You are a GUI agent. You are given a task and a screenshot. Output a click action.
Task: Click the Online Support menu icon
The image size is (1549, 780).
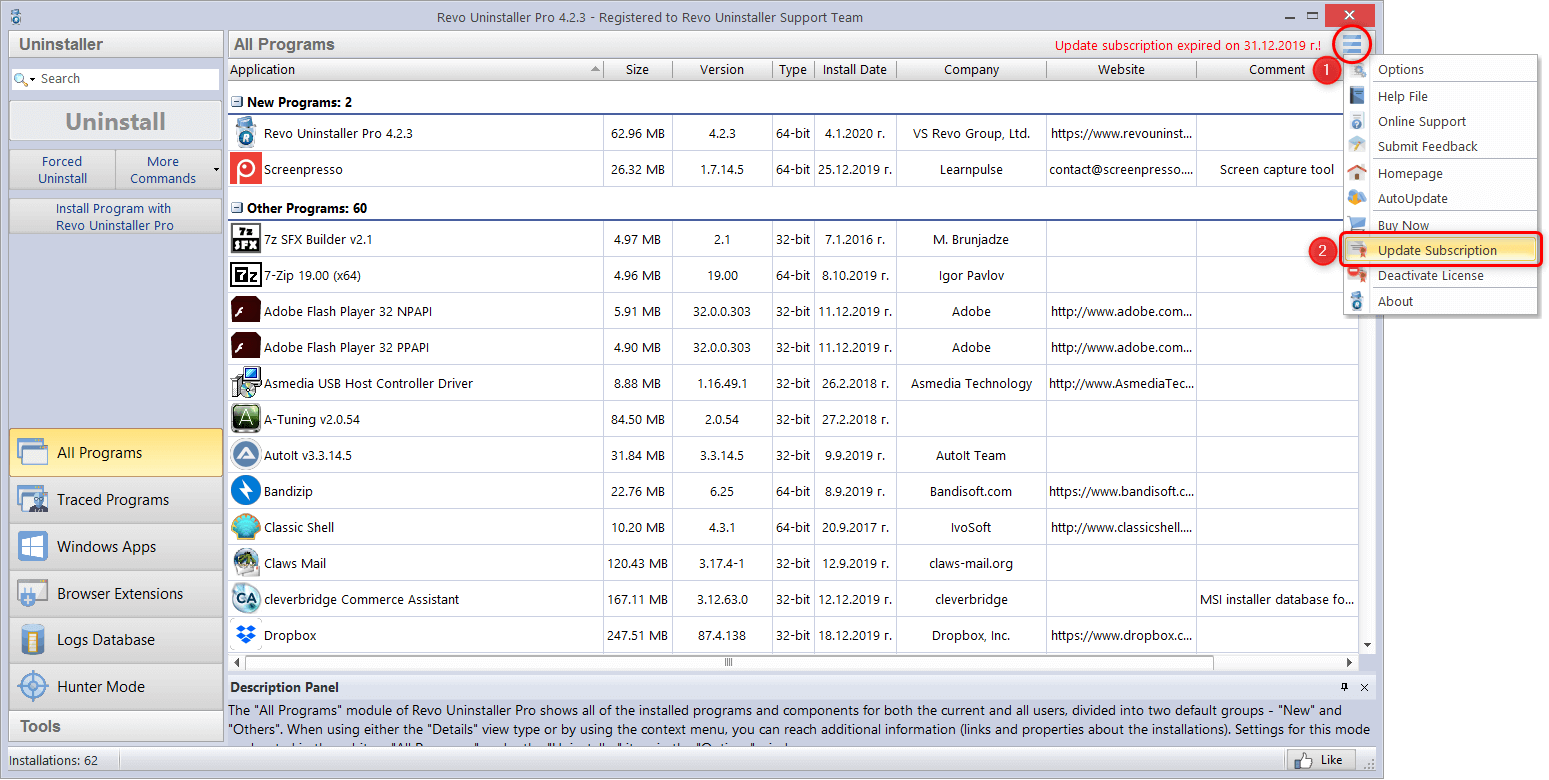1357,121
